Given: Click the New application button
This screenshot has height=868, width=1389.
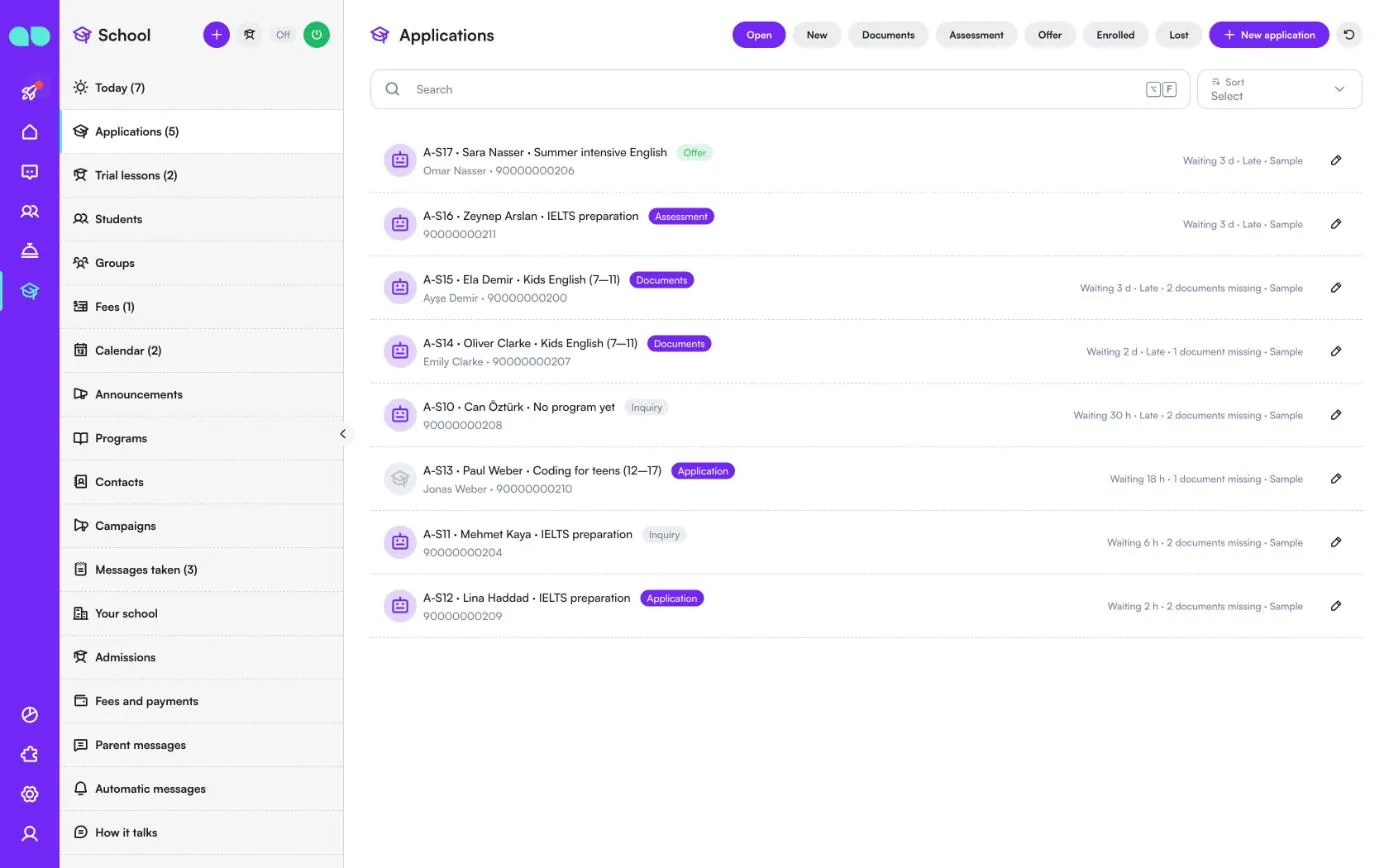Looking at the screenshot, I should click(1269, 35).
